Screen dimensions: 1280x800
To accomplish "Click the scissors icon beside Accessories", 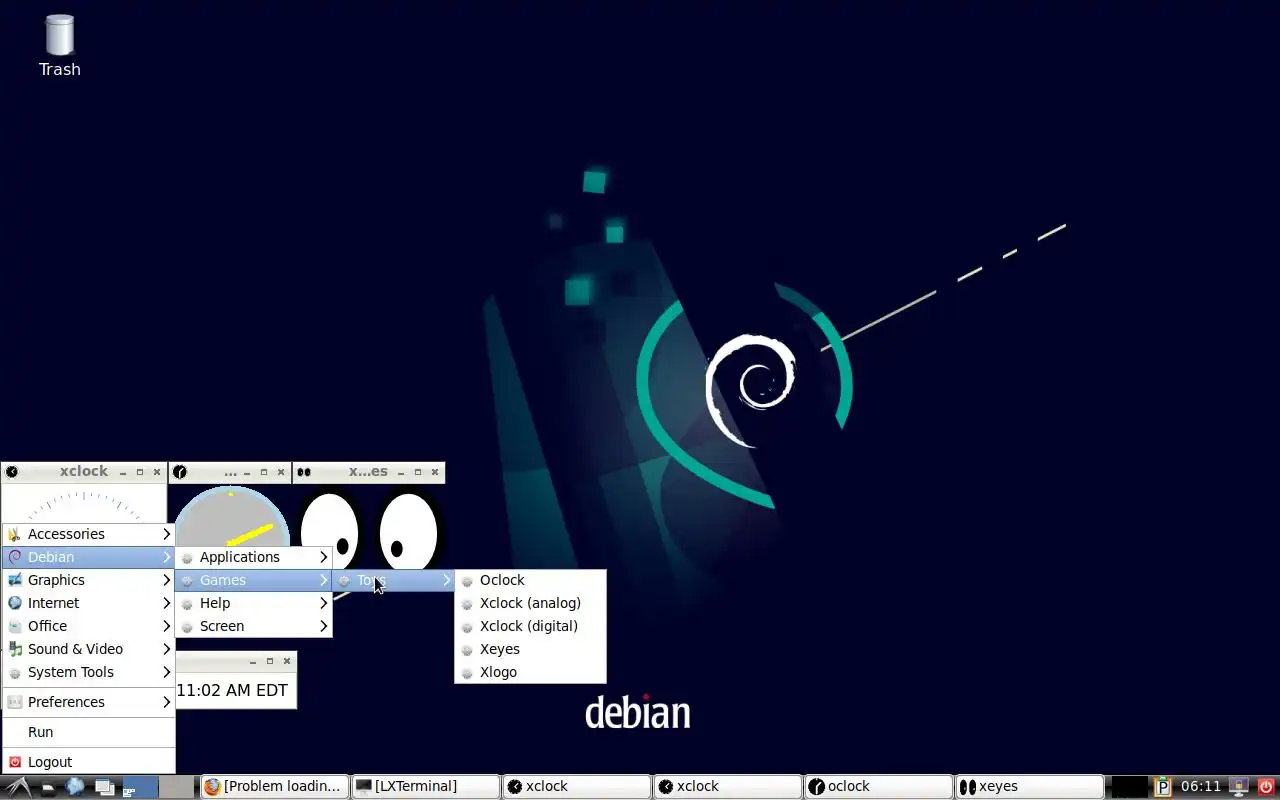I will coord(15,534).
